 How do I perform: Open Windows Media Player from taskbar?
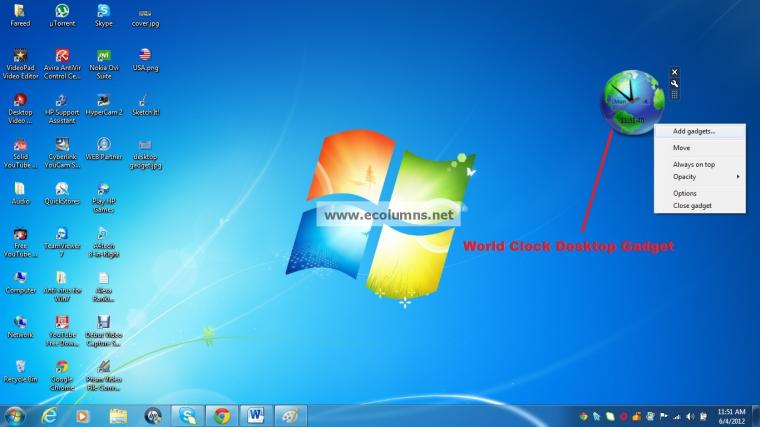[83, 416]
